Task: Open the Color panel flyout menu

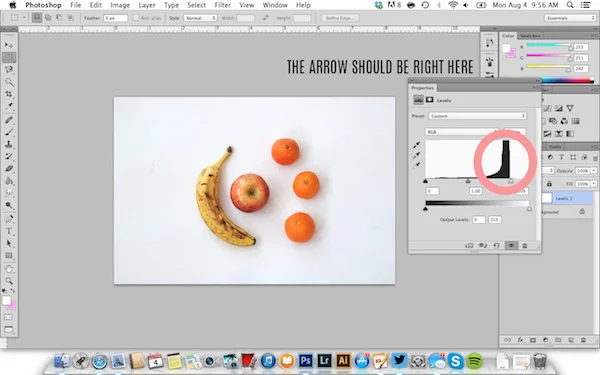Action: [x=595, y=36]
